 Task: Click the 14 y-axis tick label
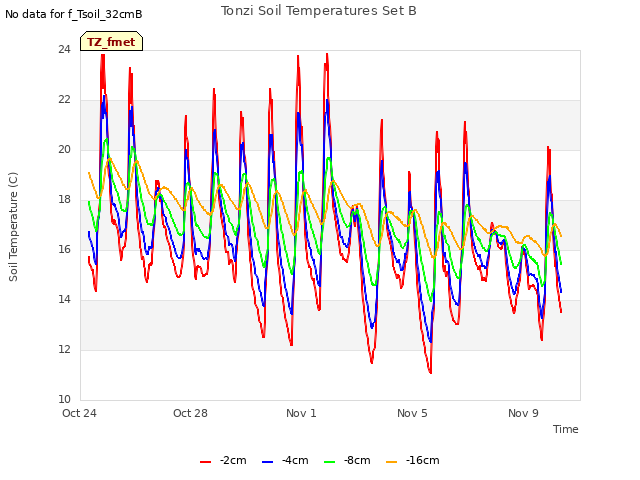click(64, 300)
